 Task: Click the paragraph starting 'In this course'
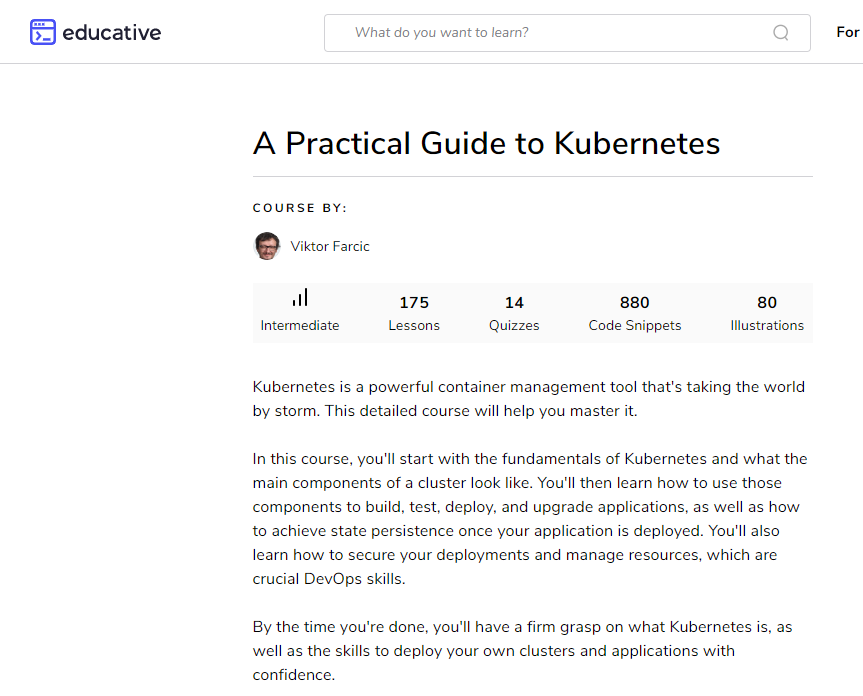[x=529, y=519]
